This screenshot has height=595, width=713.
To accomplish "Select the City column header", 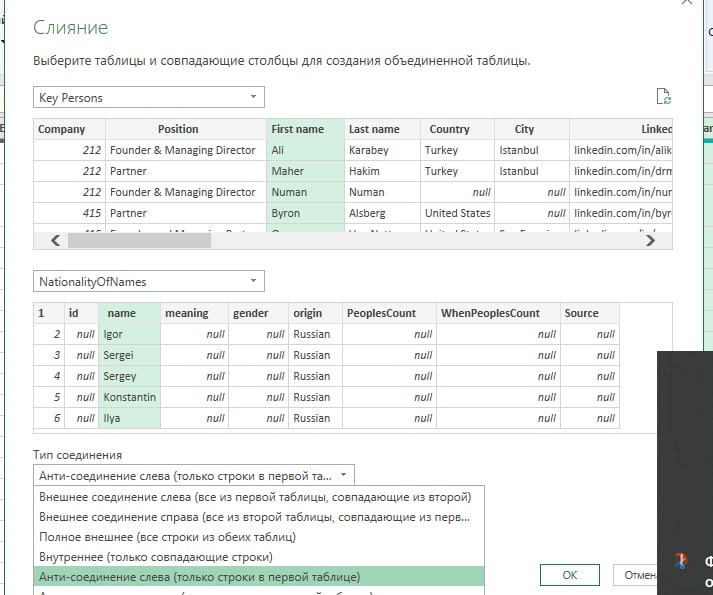I will (x=532, y=129).
